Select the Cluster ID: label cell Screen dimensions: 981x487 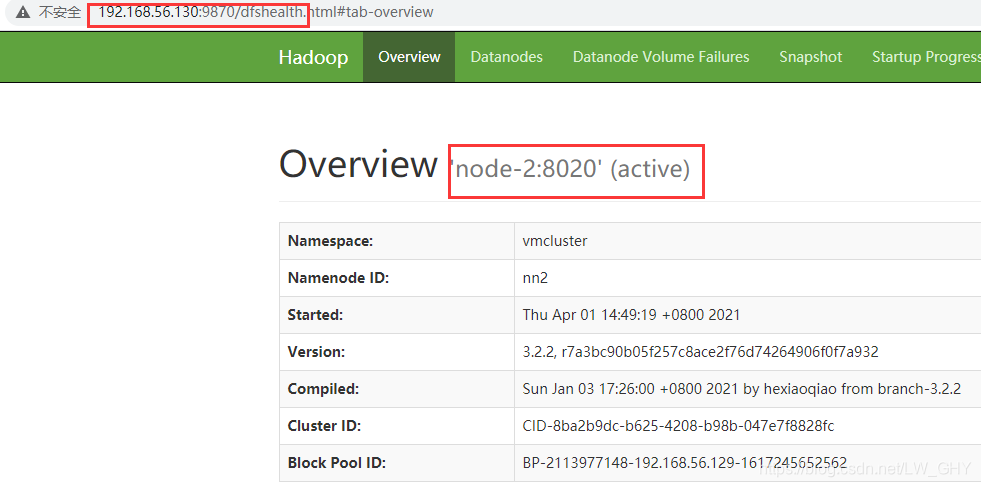point(397,426)
